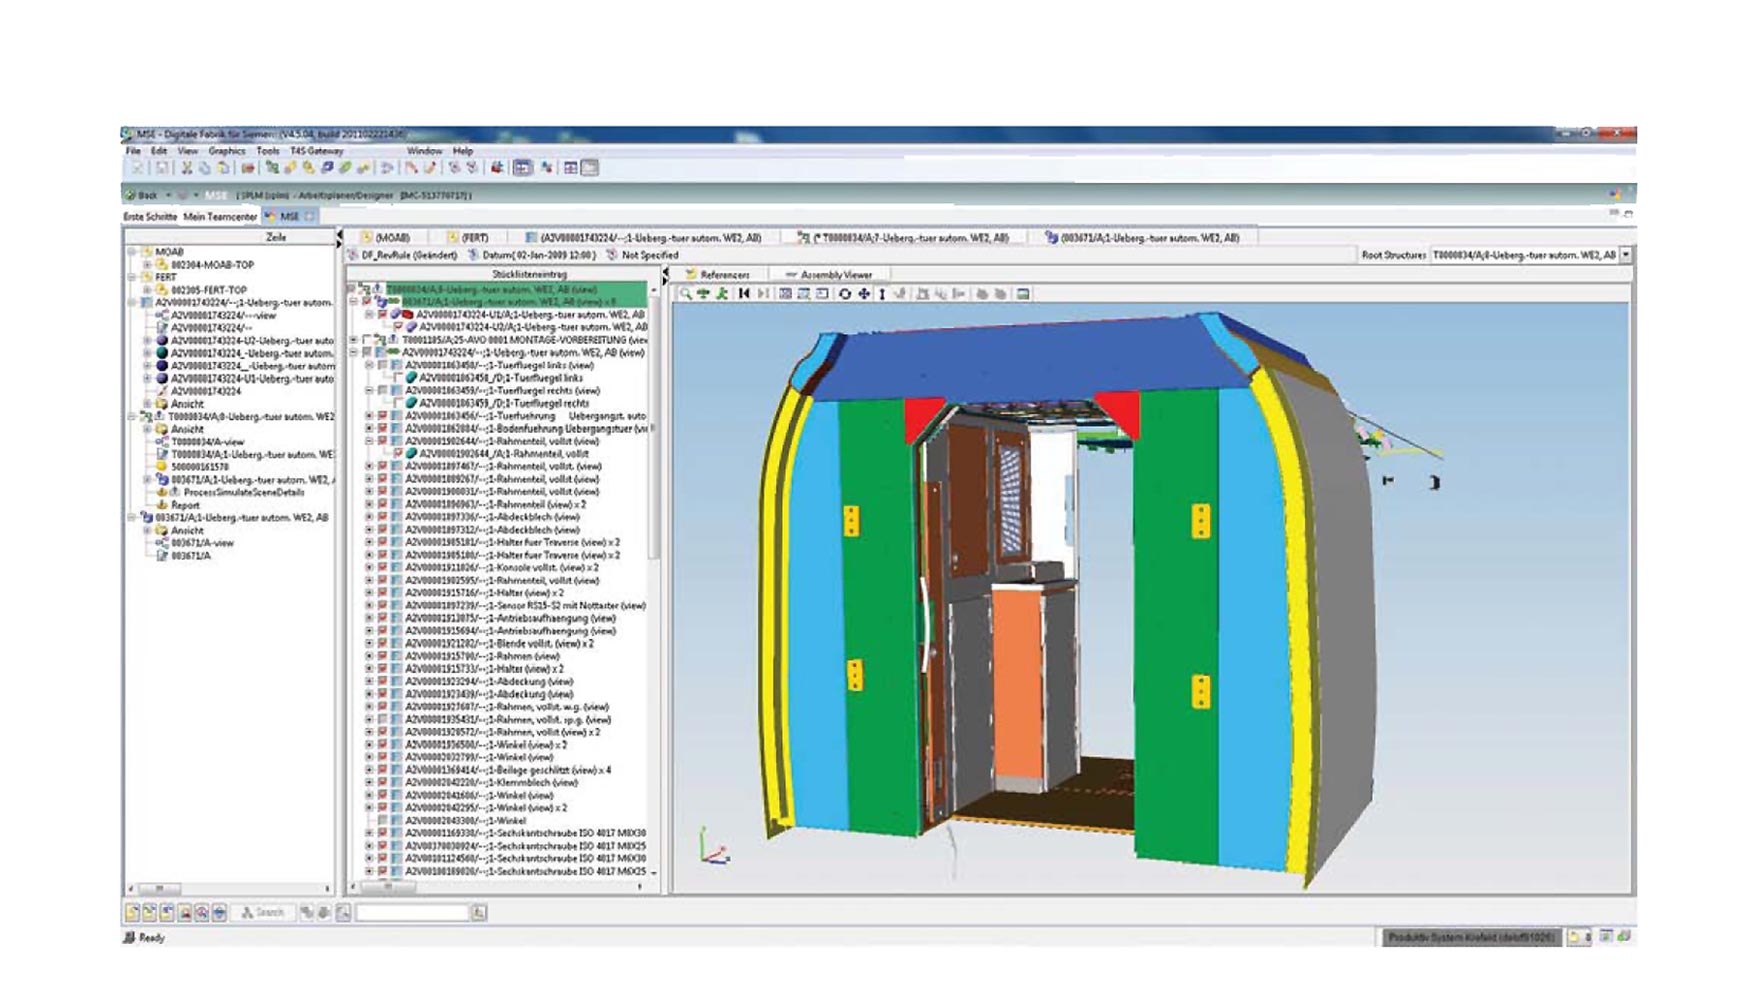Click the rotate view icon in viewer toolbar

(x=845, y=294)
